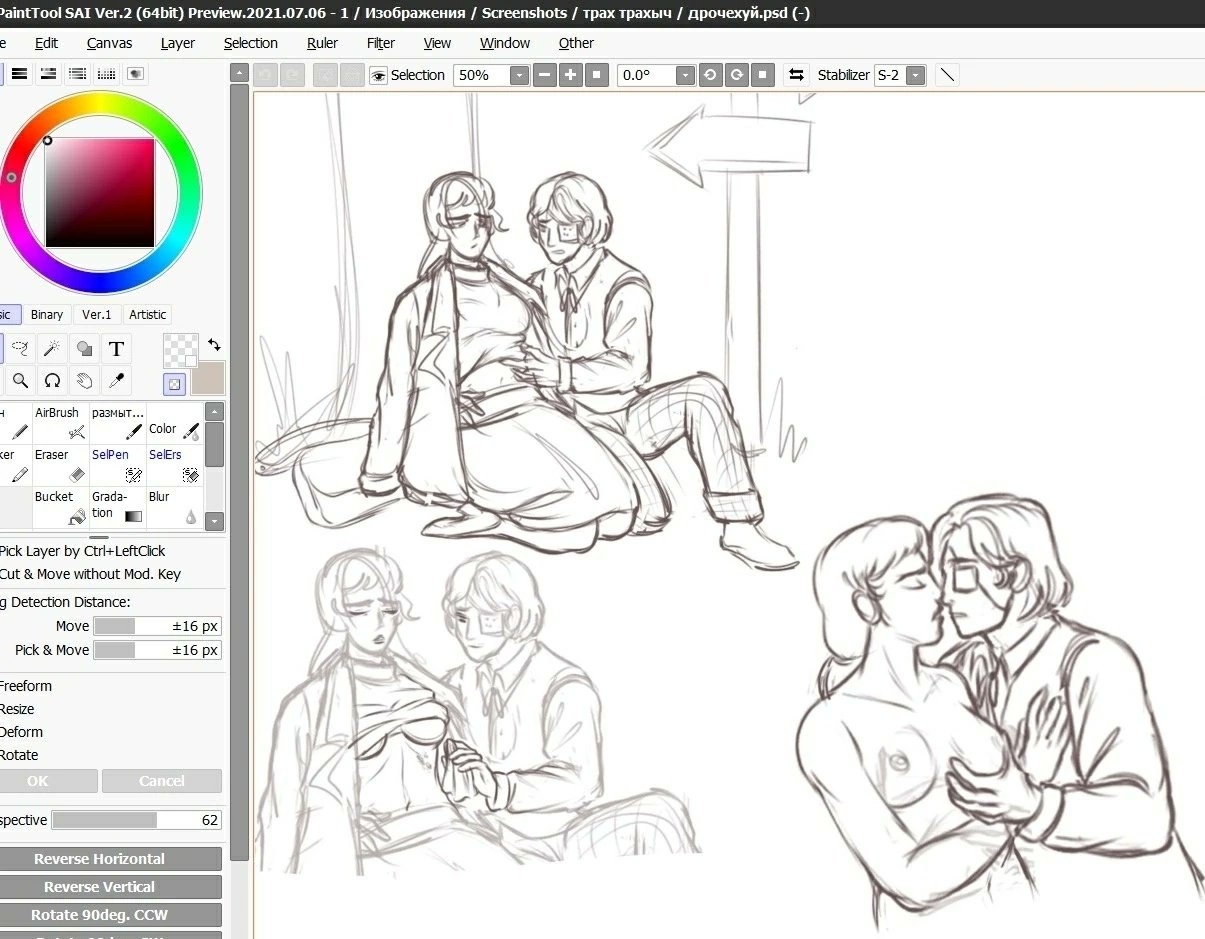Click the Rotate 90deg. CCW button
The width and height of the screenshot is (1205, 939).
click(x=99, y=915)
